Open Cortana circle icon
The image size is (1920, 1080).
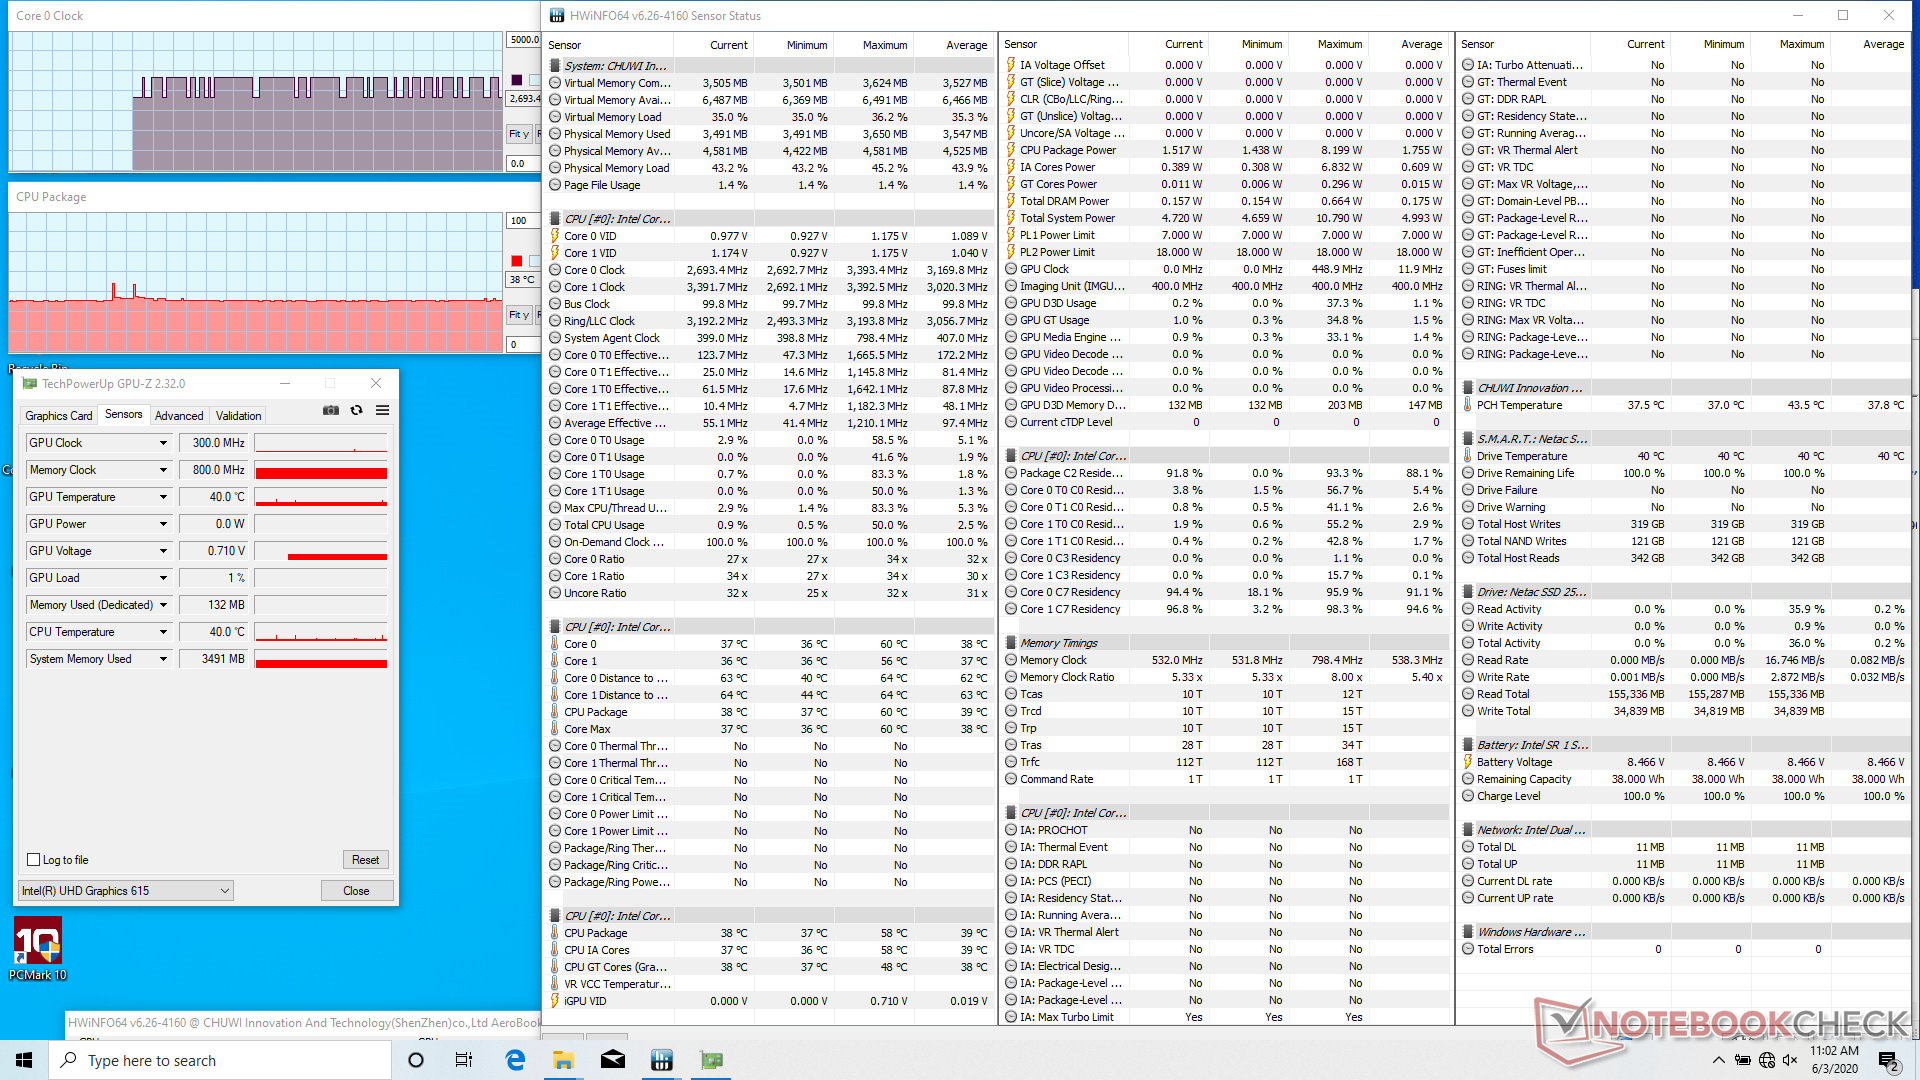pyautogui.click(x=416, y=1060)
